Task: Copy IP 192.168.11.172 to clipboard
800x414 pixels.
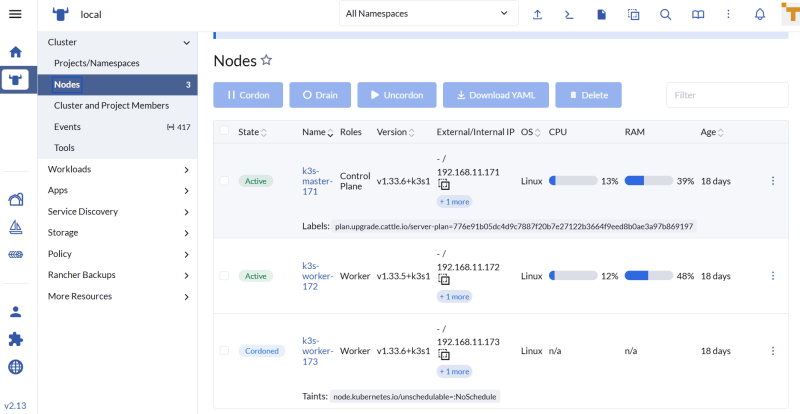Action: tap(444, 280)
